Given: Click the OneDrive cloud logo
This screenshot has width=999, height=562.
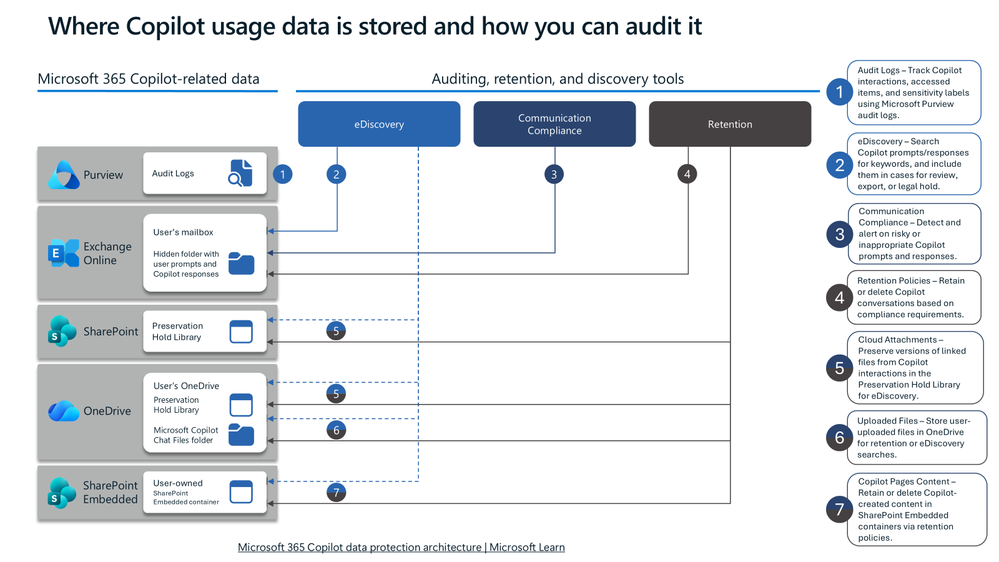Looking at the screenshot, I should pos(63,411).
